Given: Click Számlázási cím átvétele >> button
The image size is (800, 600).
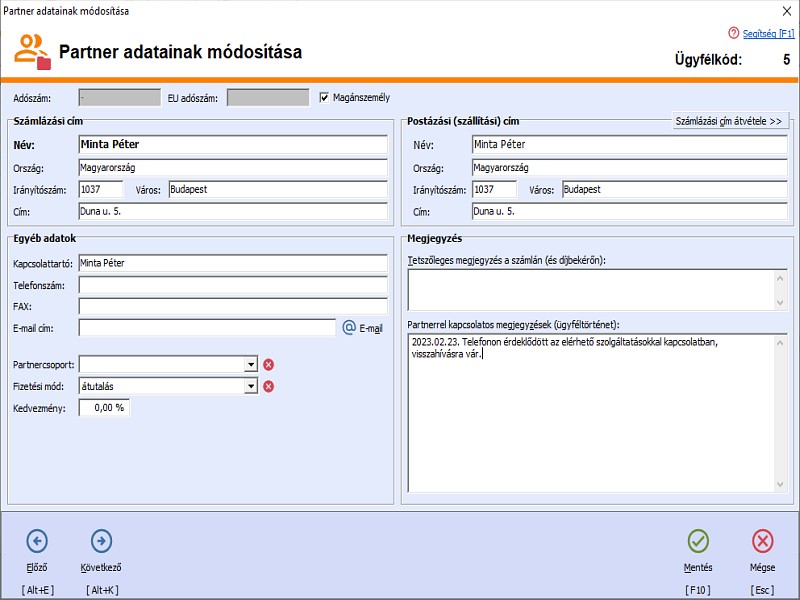Looking at the screenshot, I should (728, 121).
